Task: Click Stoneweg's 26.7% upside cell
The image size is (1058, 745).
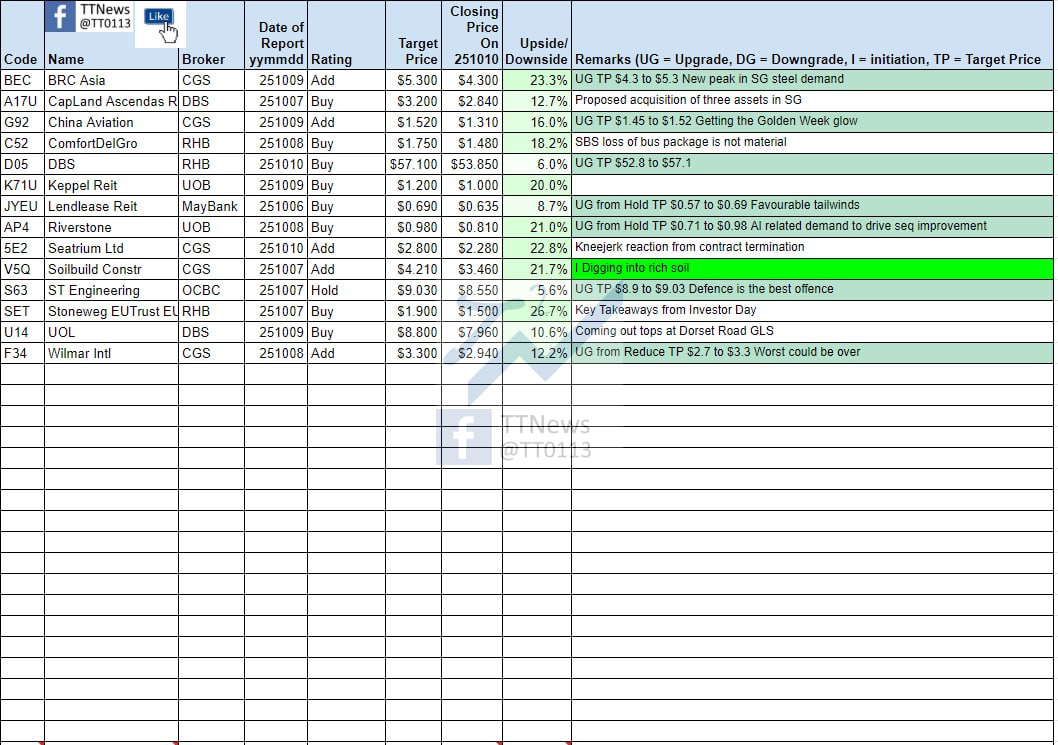Action: (x=537, y=311)
